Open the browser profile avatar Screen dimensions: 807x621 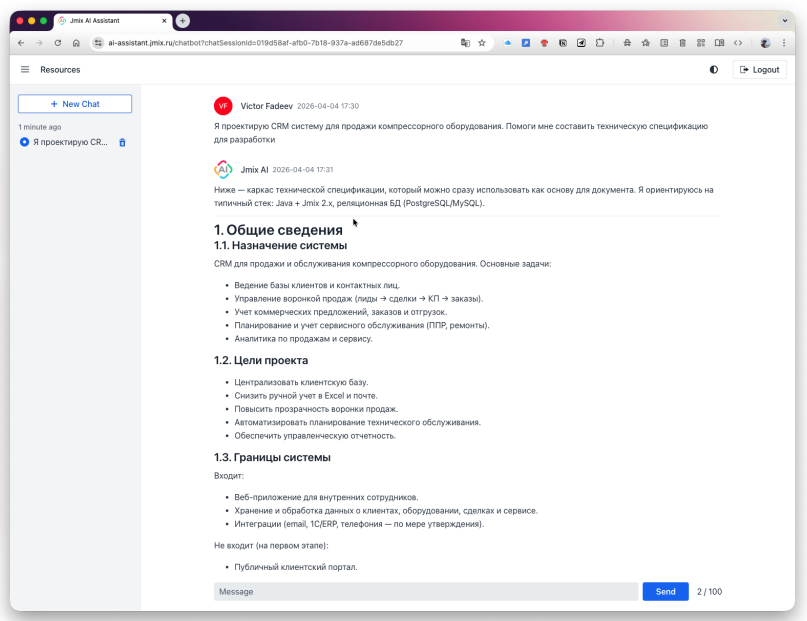pyautogui.click(x=765, y=43)
